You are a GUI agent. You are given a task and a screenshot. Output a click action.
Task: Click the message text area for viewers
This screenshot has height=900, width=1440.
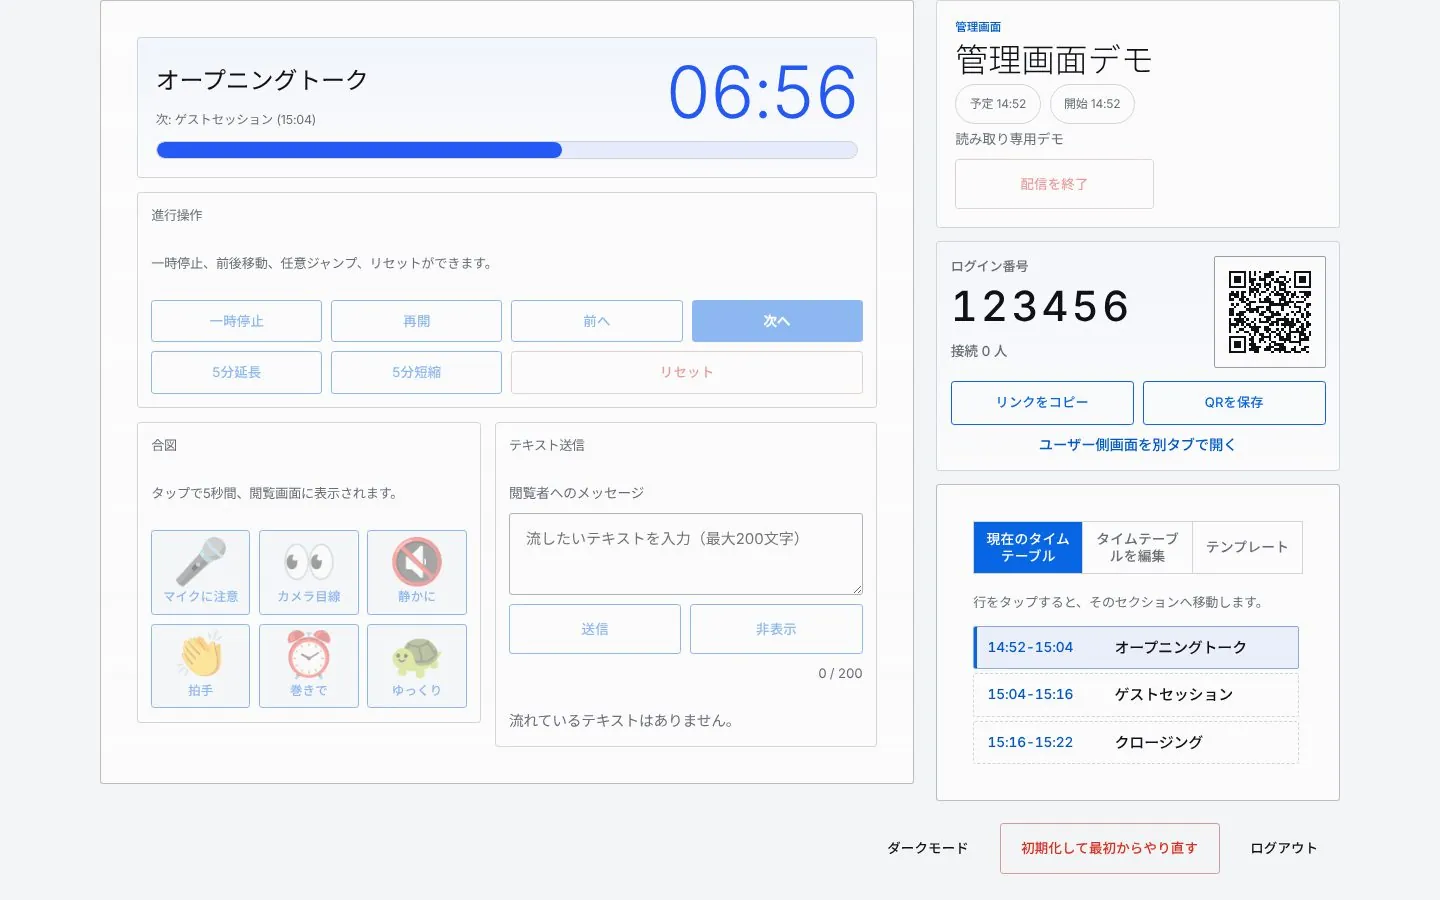tap(686, 554)
